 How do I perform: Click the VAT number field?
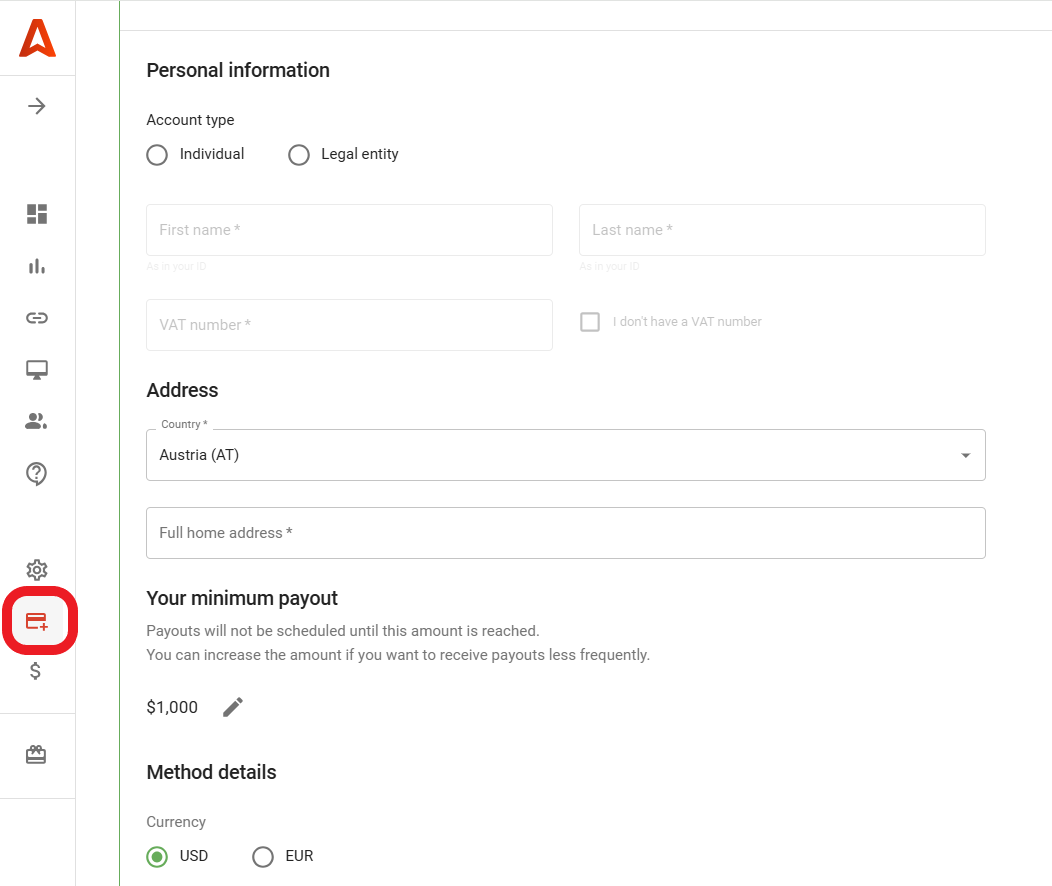(349, 324)
